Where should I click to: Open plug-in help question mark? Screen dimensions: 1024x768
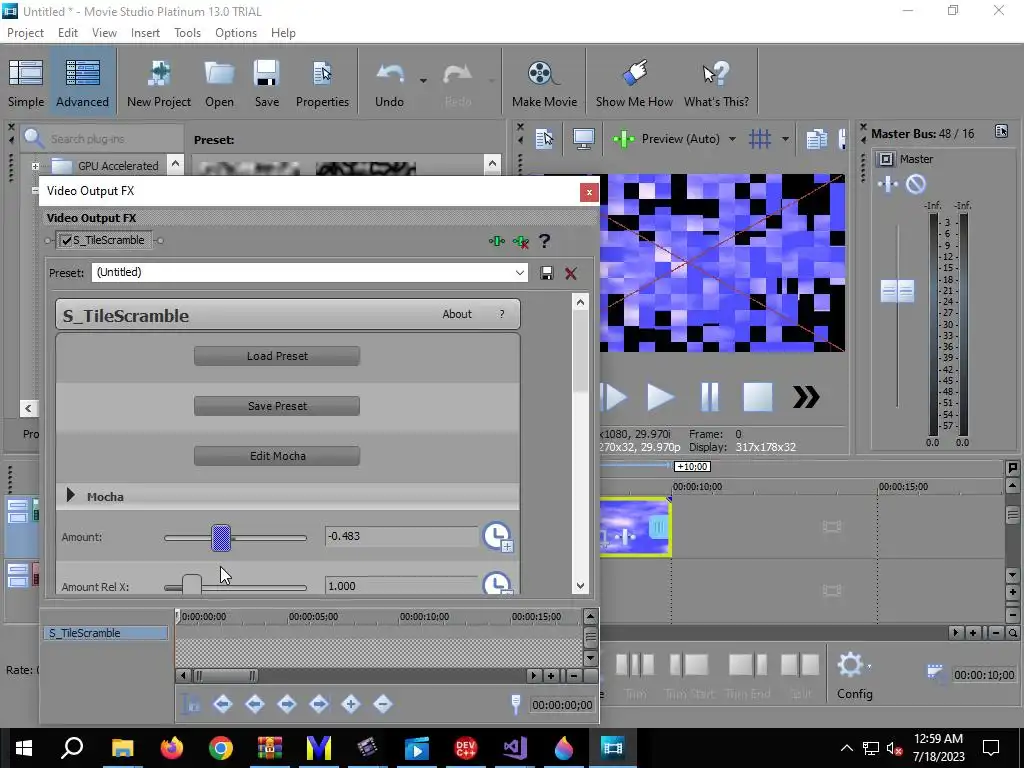(544, 241)
